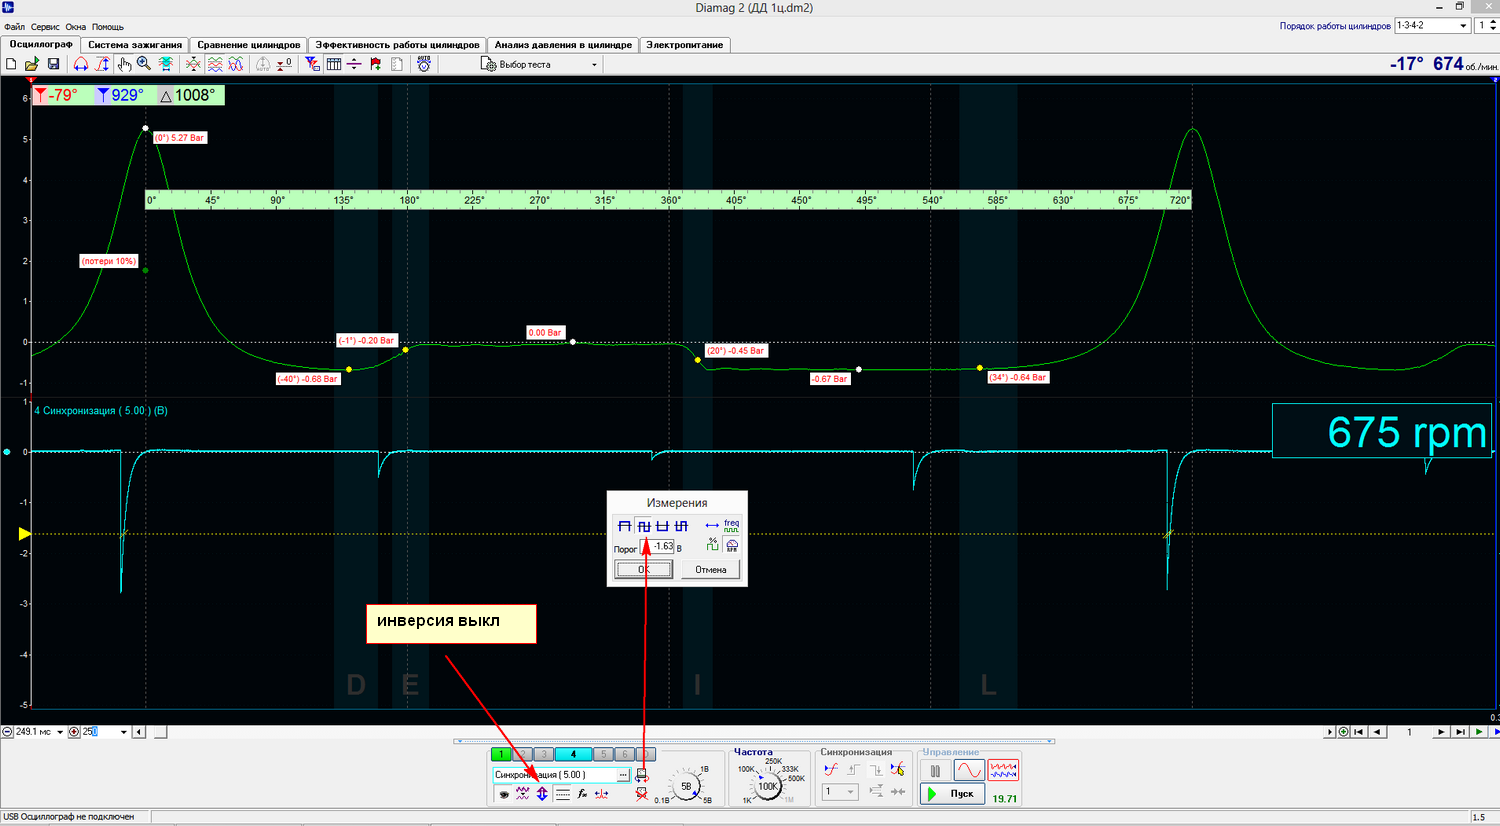The height and width of the screenshot is (826, 1500).
Task: Select the multi-wave overlay icon
Action: (235, 64)
